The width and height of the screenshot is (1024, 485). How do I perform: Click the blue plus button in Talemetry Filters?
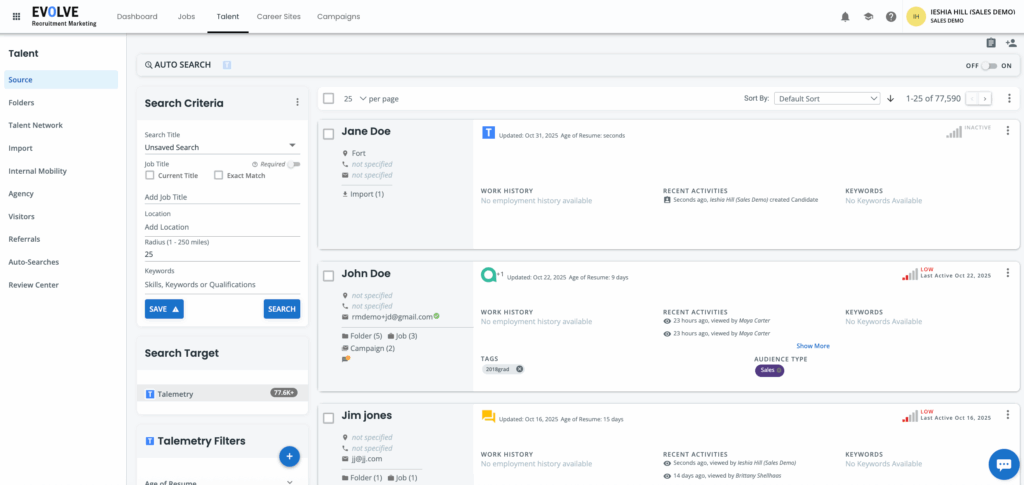point(289,457)
